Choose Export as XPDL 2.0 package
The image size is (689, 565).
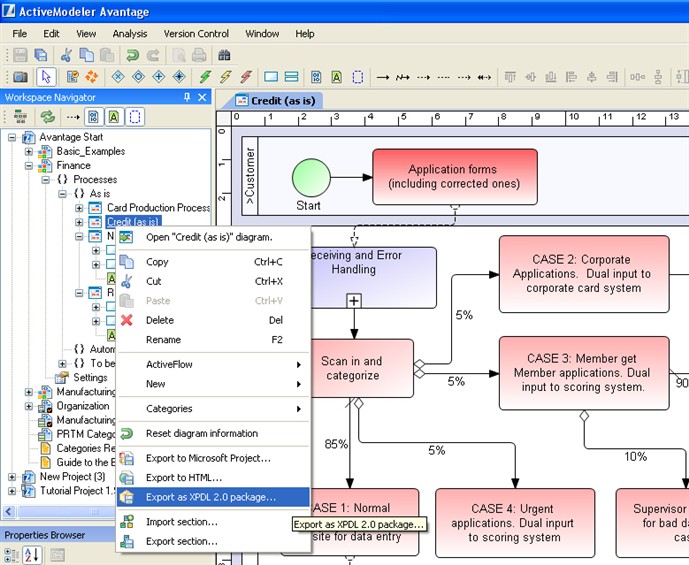point(214,497)
